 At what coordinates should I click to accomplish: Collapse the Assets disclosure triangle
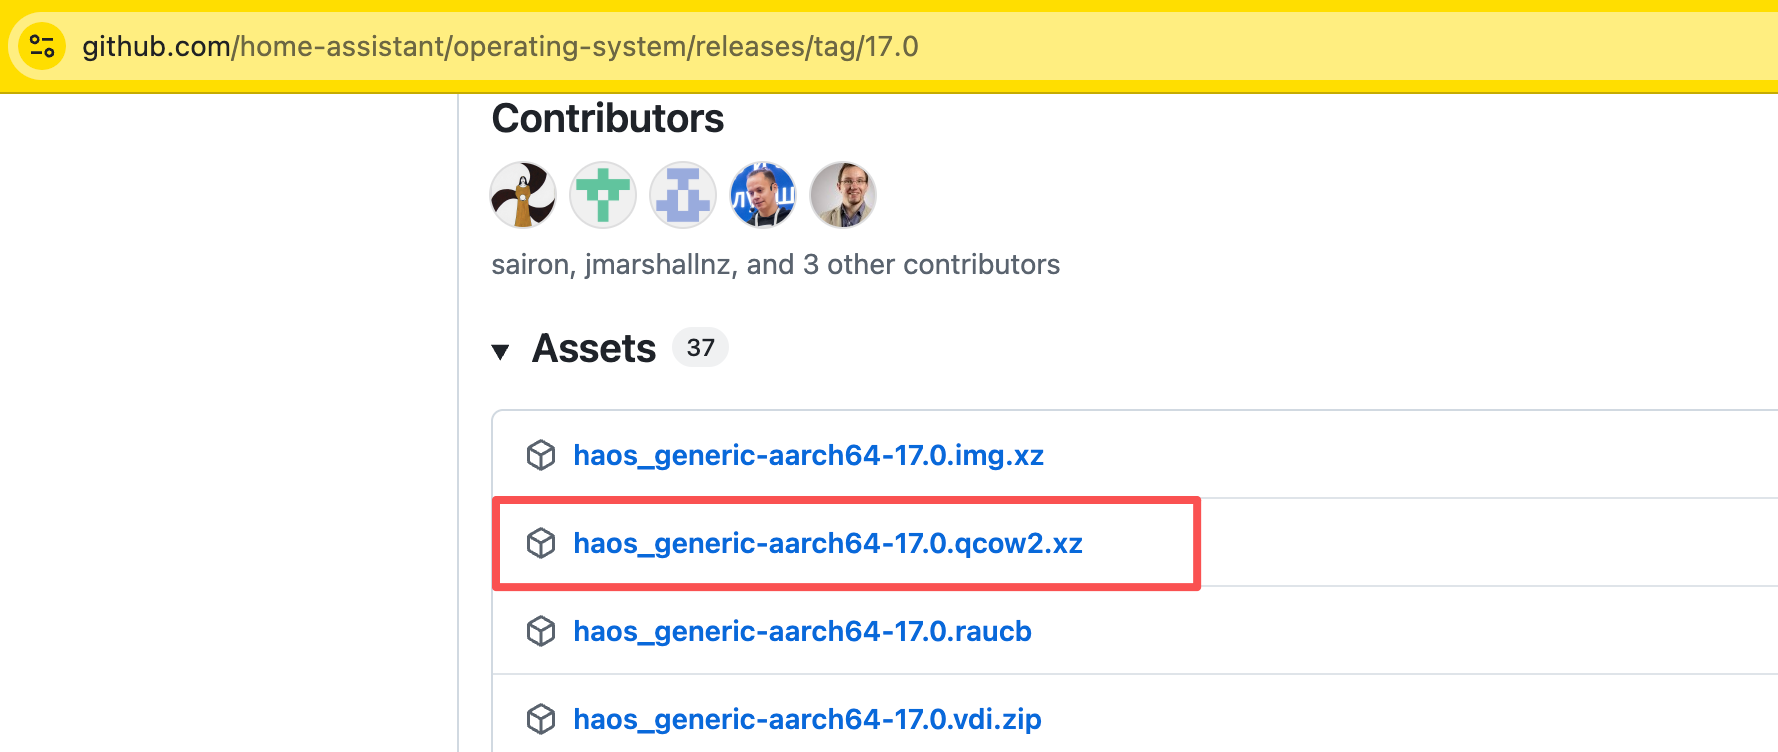501,351
